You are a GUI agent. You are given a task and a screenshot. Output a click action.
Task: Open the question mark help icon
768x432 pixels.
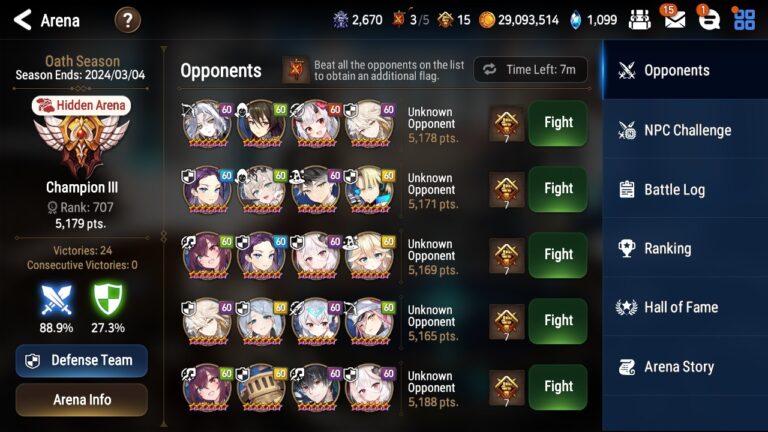pos(127,21)
